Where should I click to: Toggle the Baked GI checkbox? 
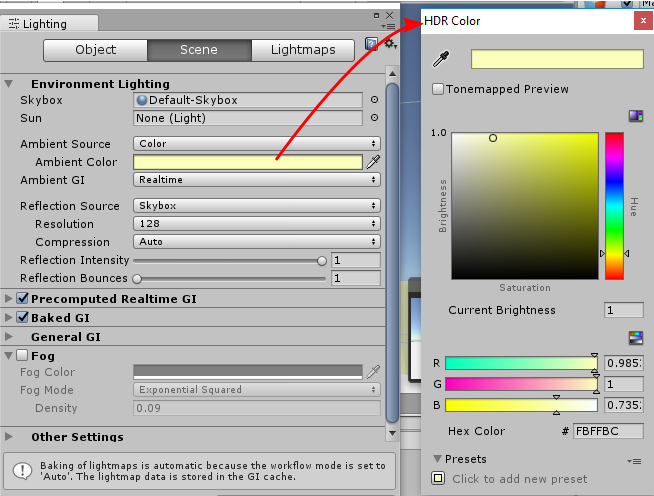(23, 317)
